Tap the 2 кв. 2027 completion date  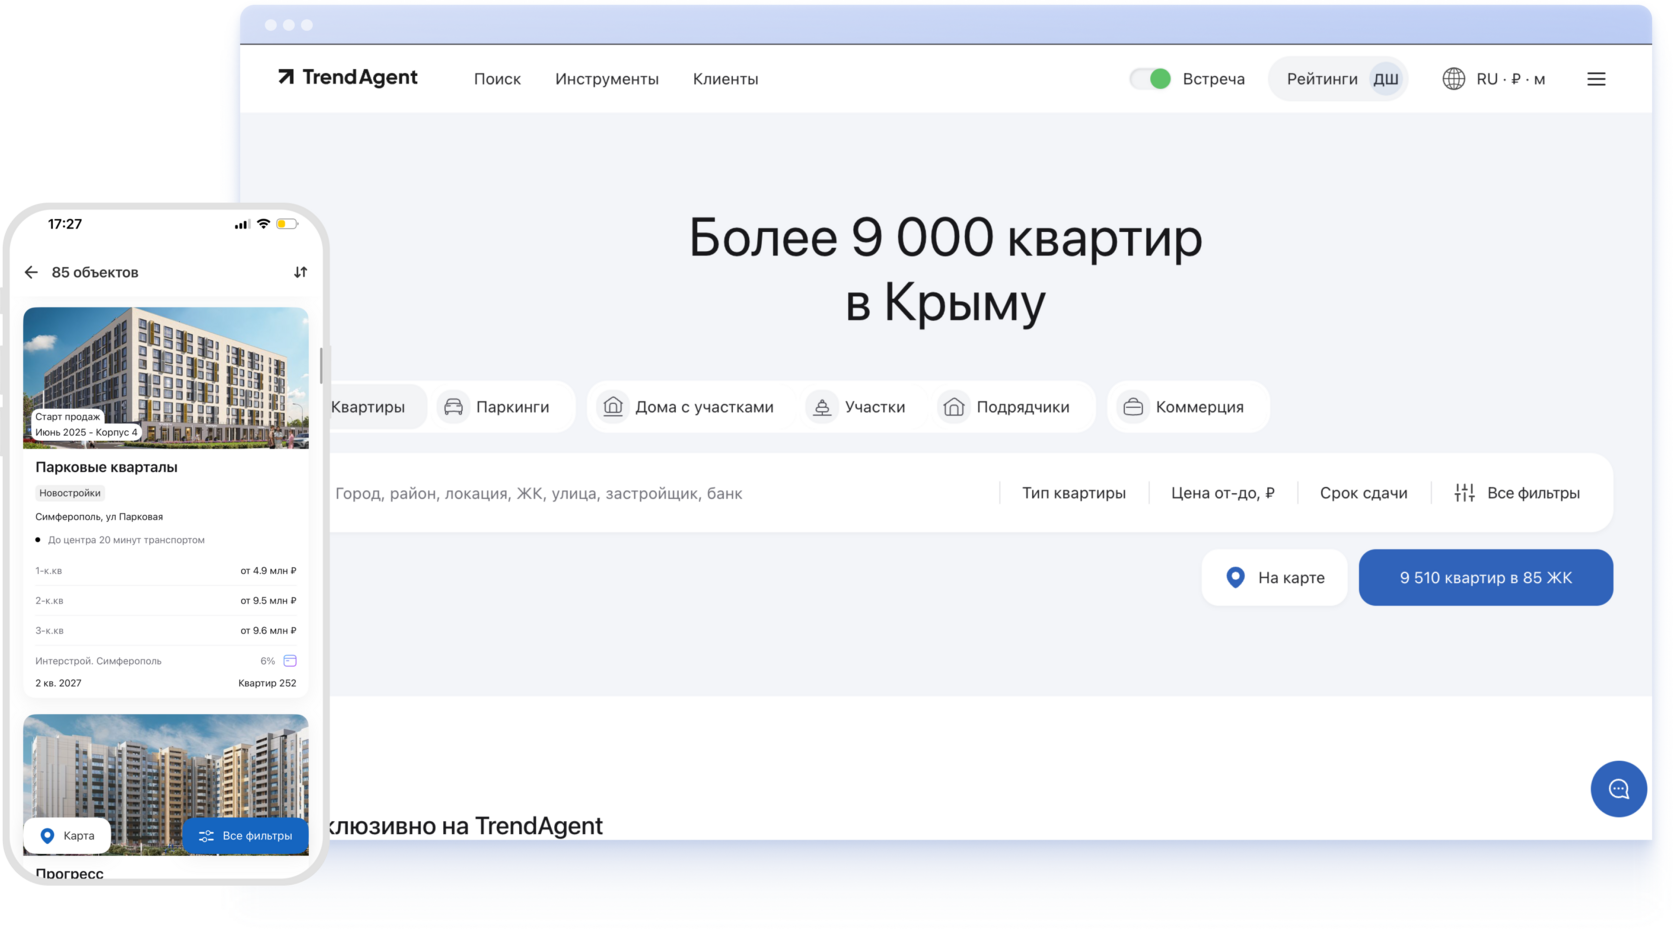[x=58, y=684]
